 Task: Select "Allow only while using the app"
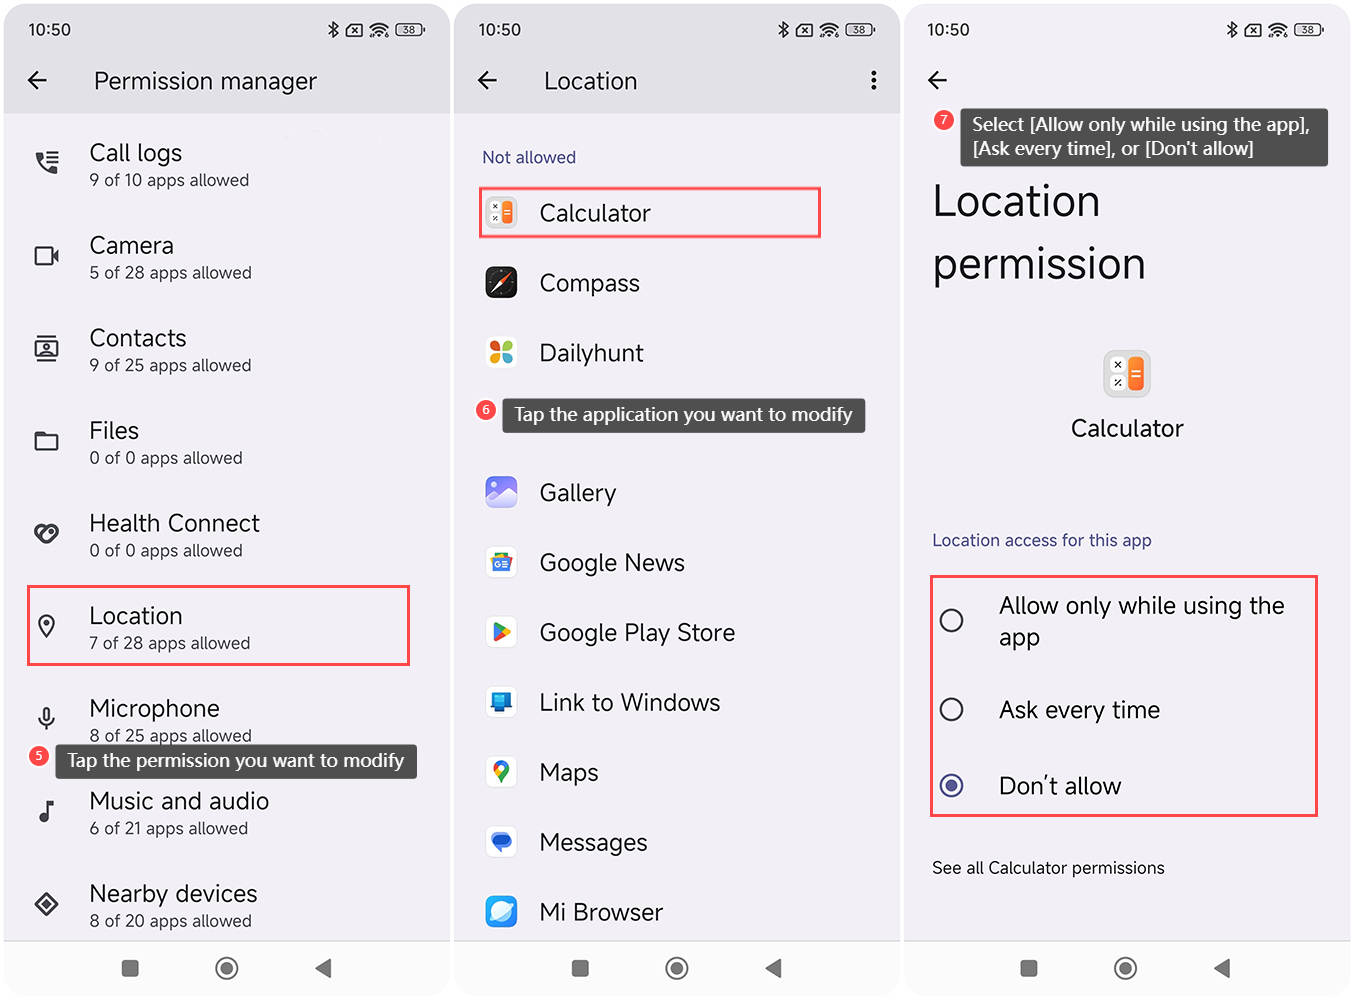(x=952, y=621)
